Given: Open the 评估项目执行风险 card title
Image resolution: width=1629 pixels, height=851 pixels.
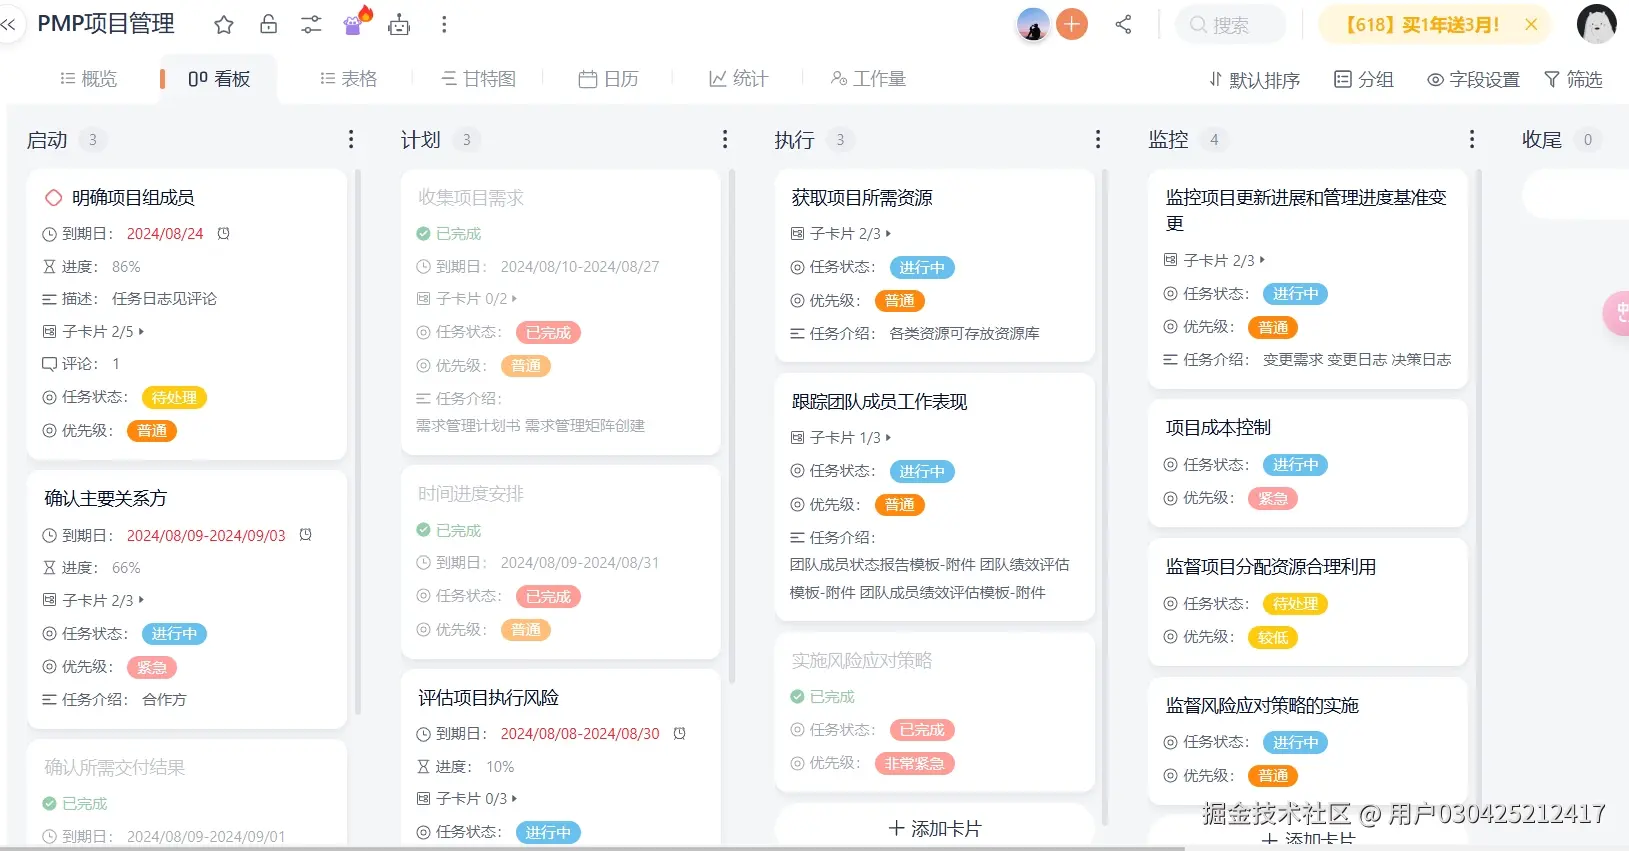Looking at the screenshot, I should pos(488,698).
